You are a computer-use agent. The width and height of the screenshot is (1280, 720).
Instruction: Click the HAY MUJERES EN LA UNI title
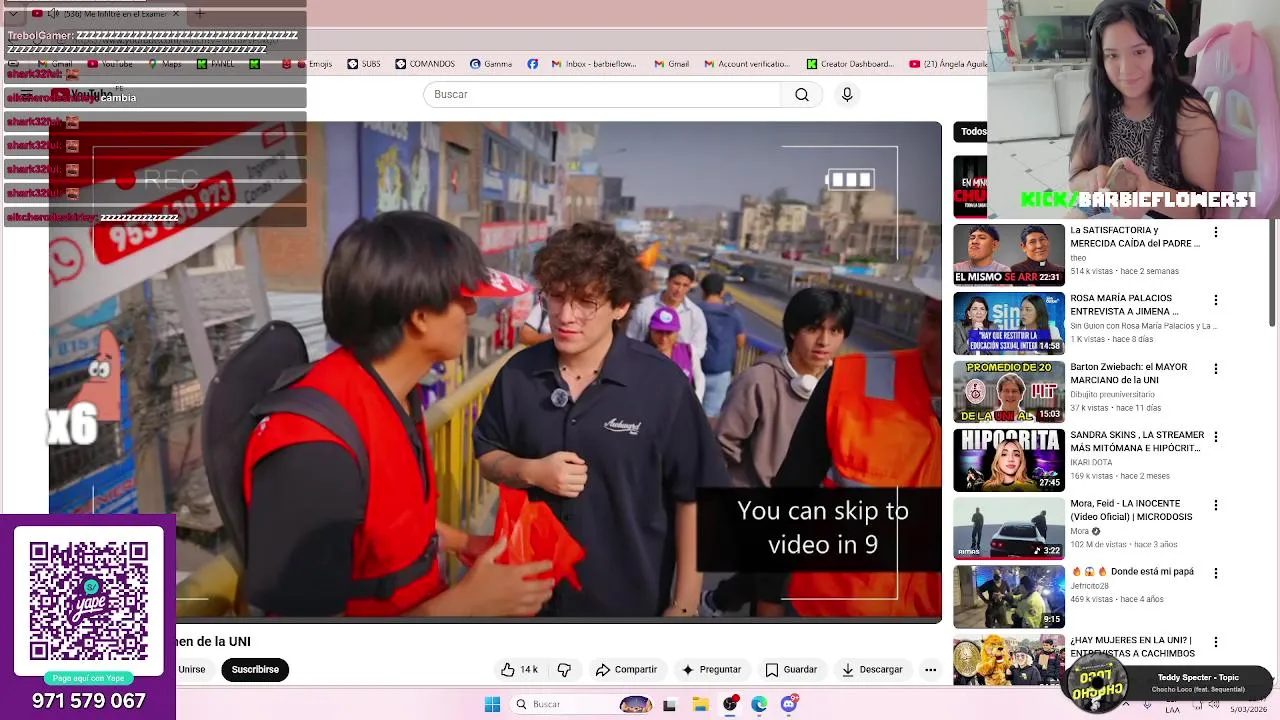coord(1131,646)
